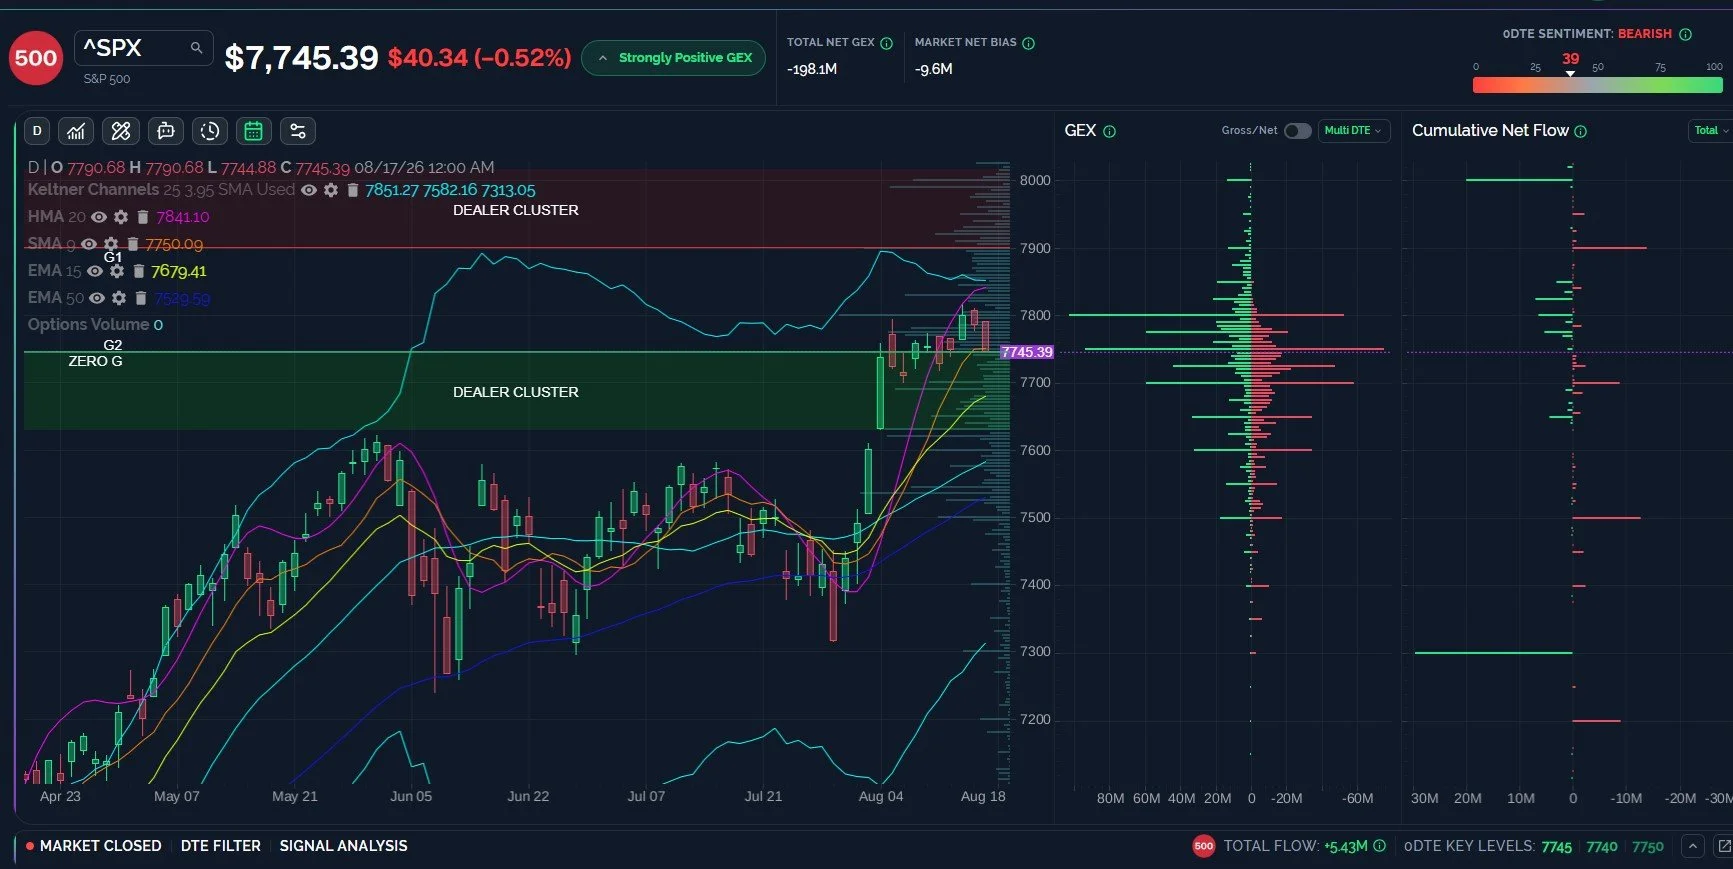Expand bottom panel with chevron up button
The height and width of the screenshot is (869, 1733).
[x=1692, y=846]
